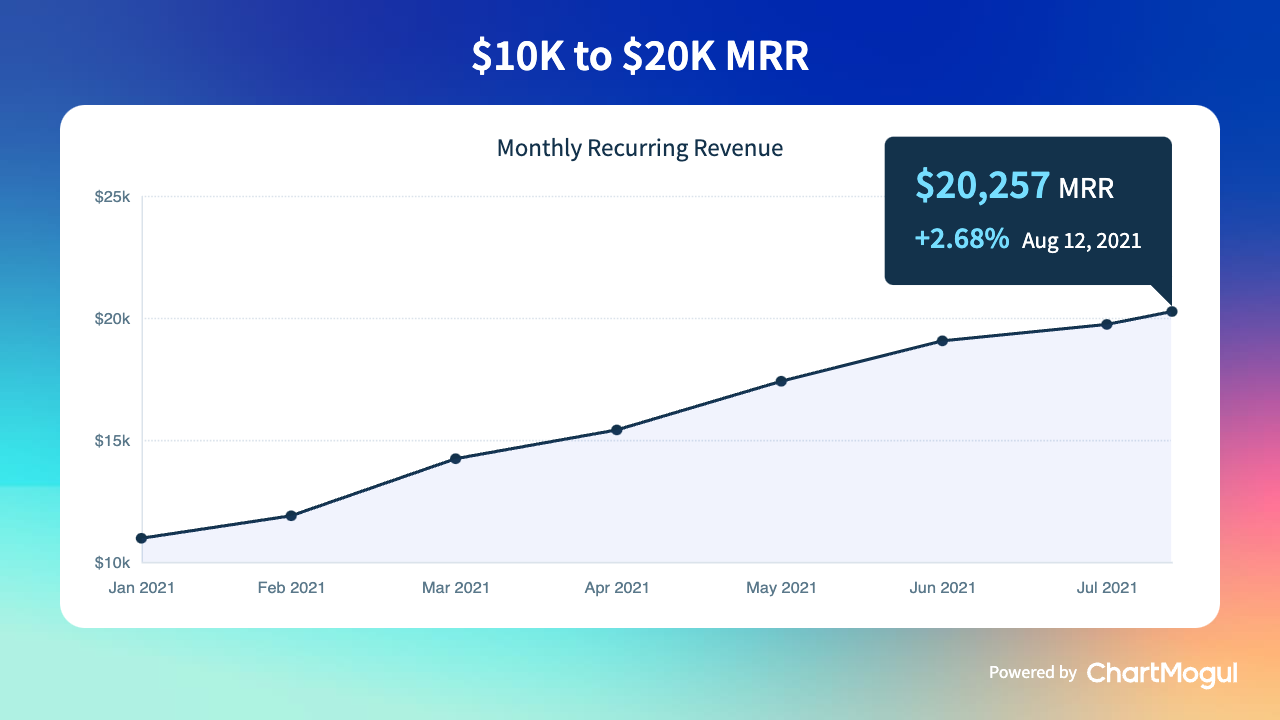1280x720 pixels.
Task: Click the ChartMogul logo text
Action: (x=1161, y=673)
